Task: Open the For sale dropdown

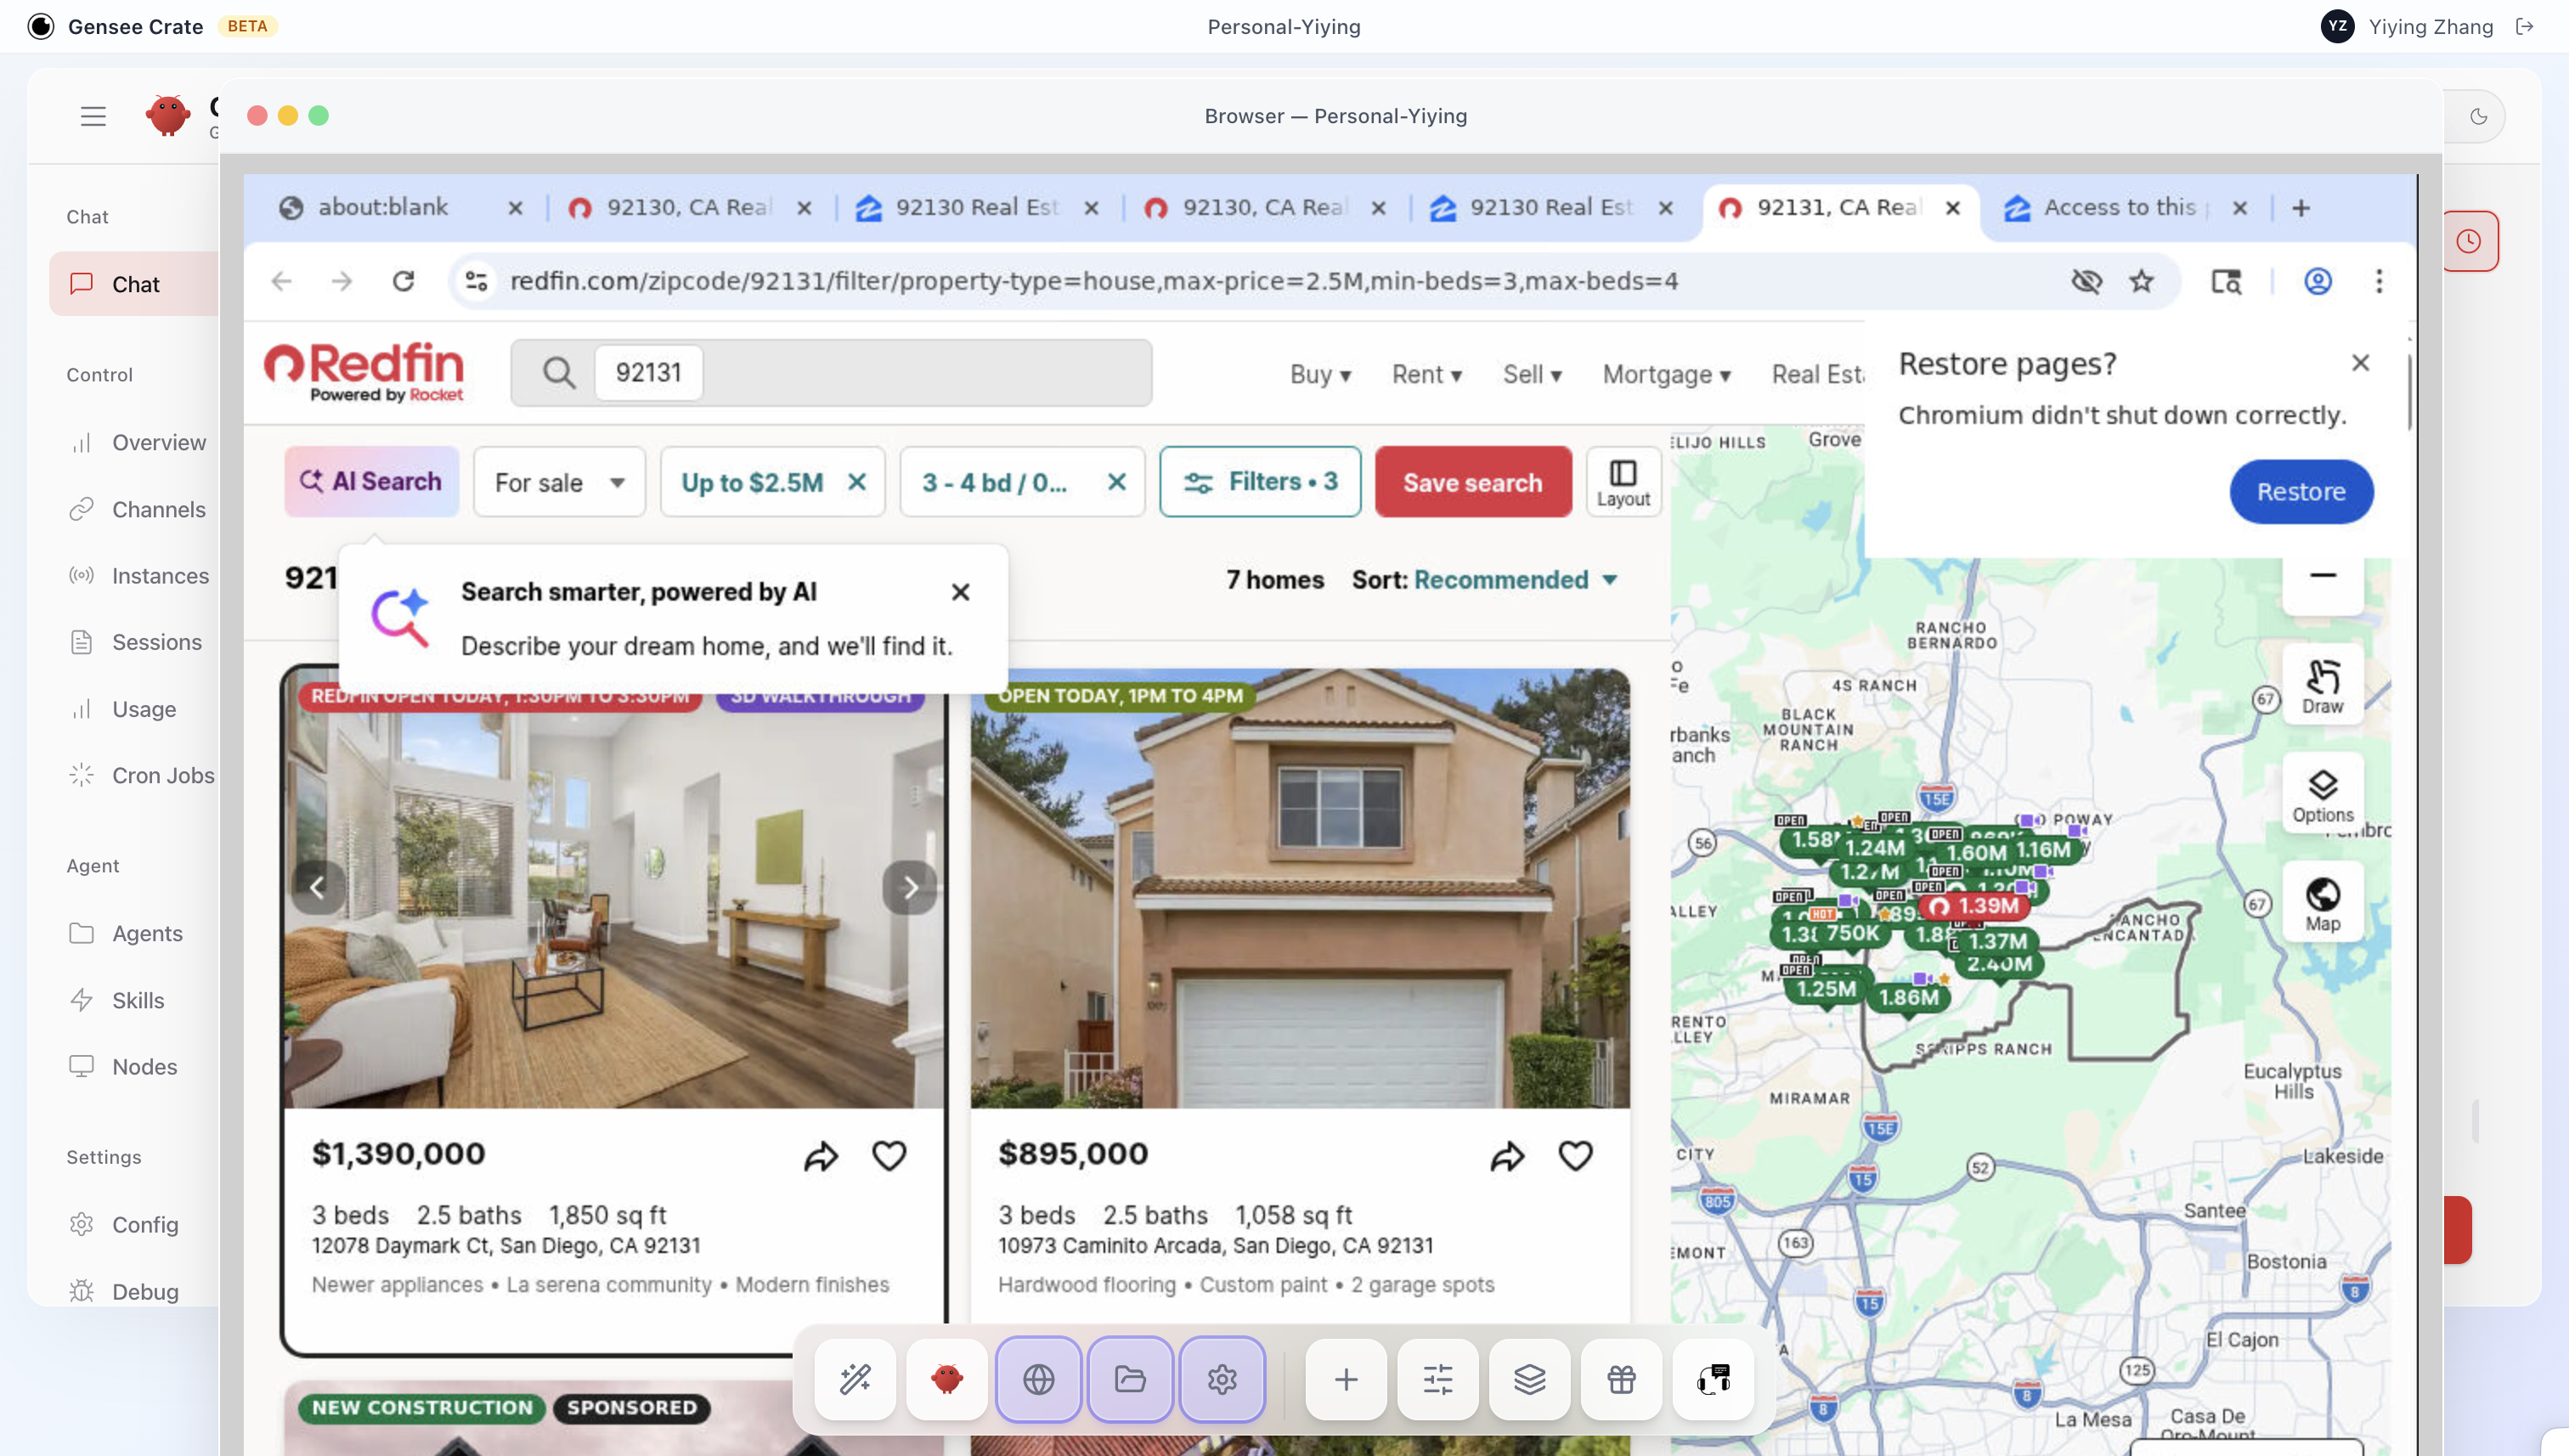Action: point(559,482)
